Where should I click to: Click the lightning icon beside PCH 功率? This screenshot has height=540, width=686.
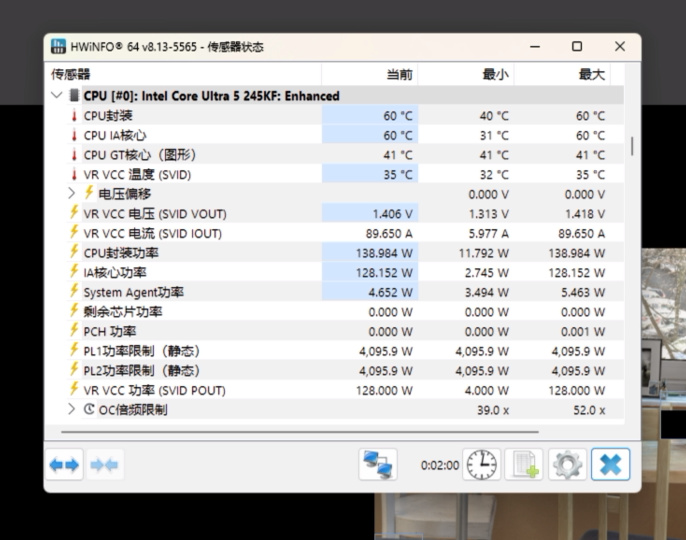tap(74, 330)
